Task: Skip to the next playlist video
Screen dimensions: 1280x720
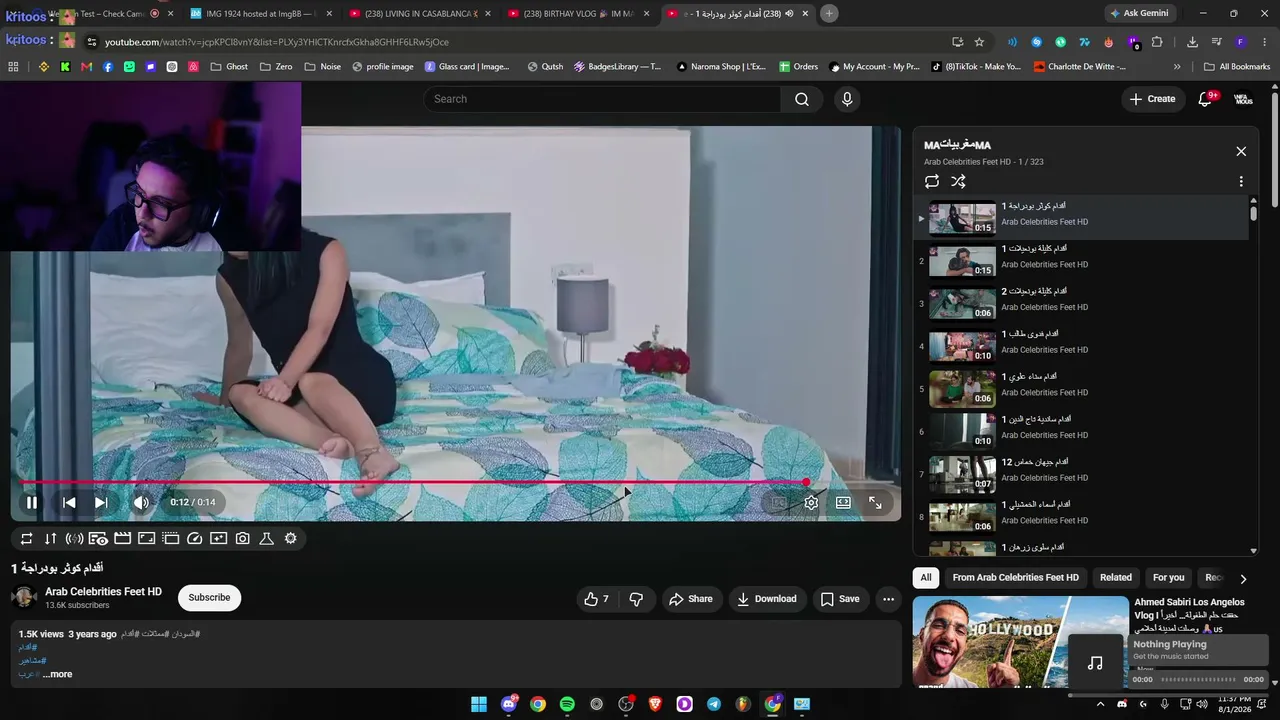Action: (x=101, y=502)
